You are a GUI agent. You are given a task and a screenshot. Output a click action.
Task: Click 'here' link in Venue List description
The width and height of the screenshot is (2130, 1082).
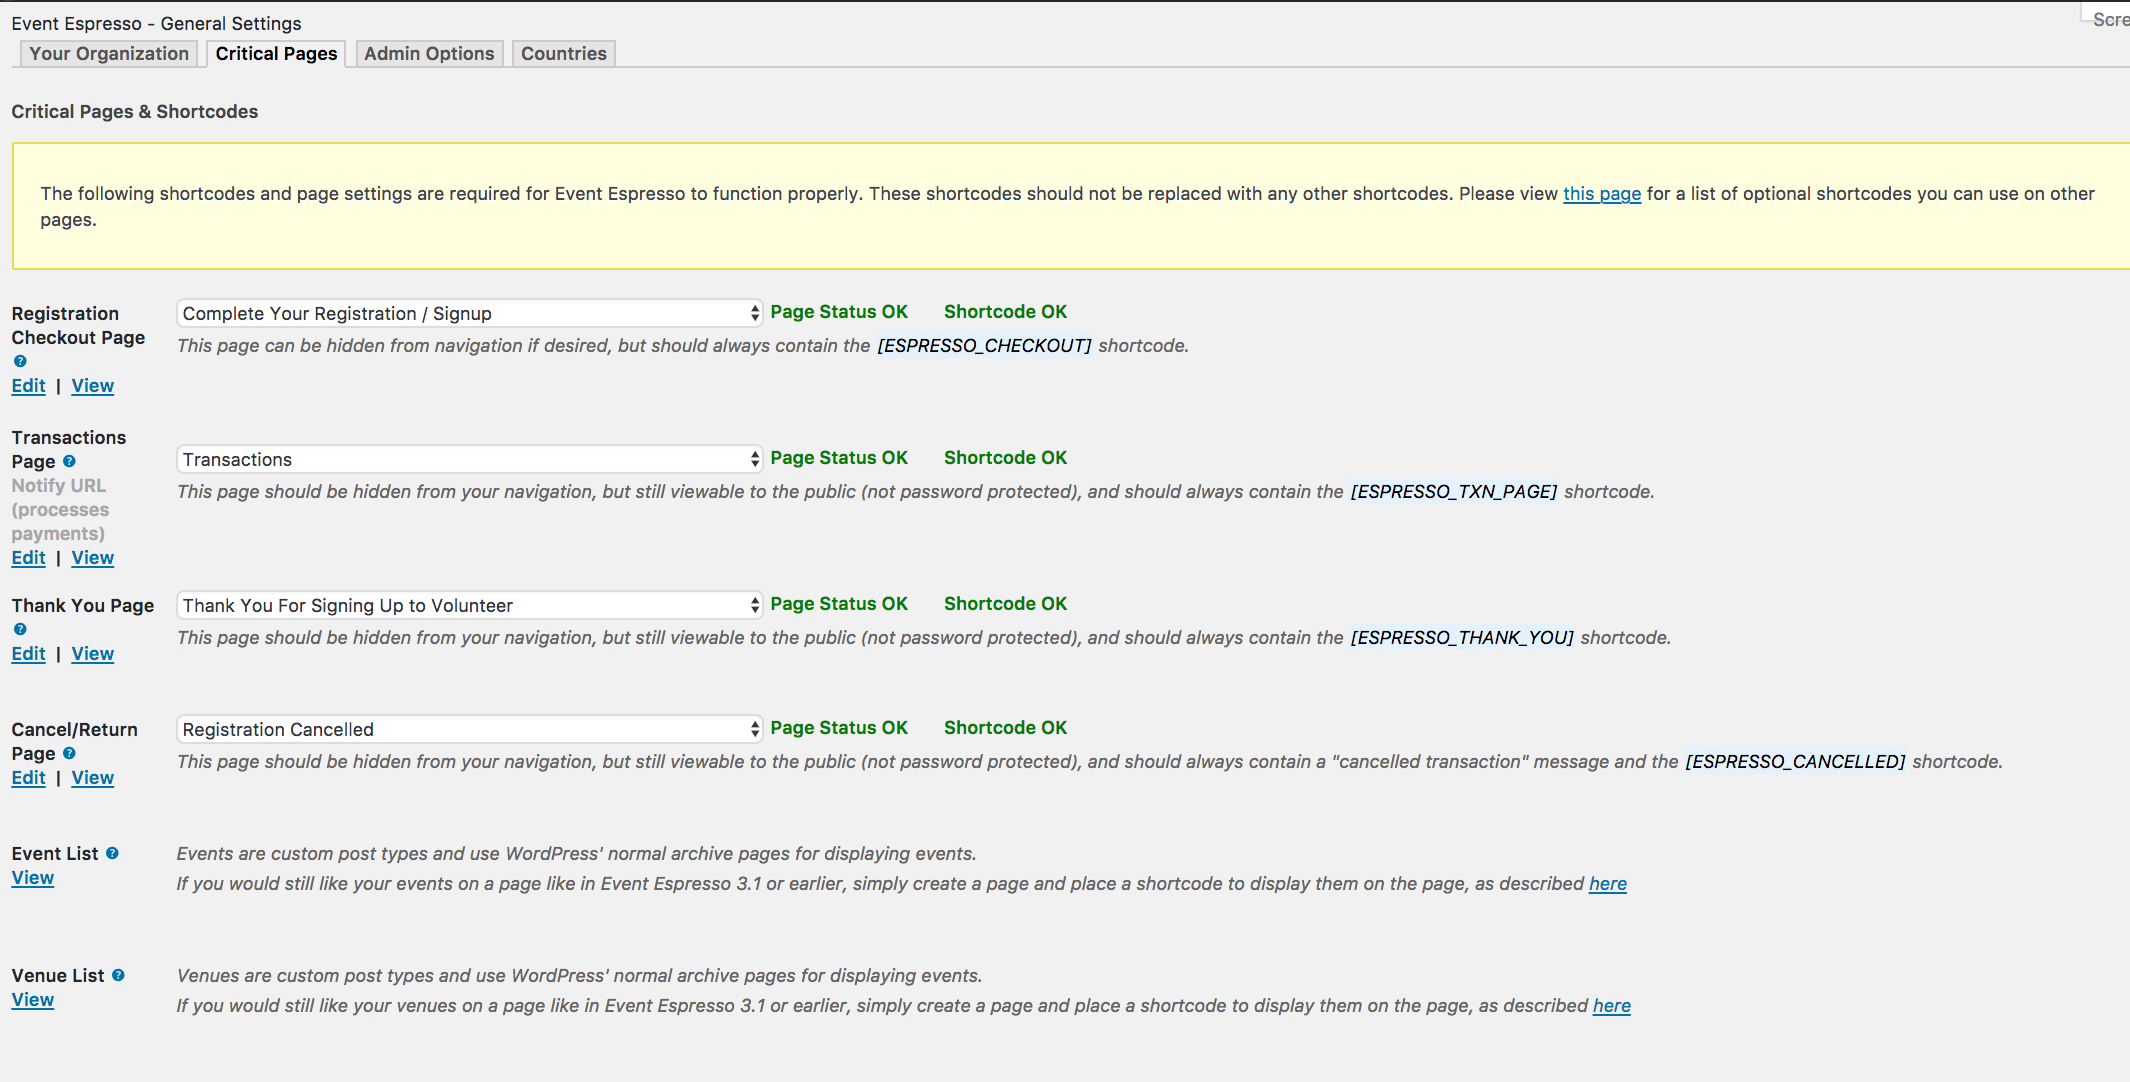click(1611, 1006)
